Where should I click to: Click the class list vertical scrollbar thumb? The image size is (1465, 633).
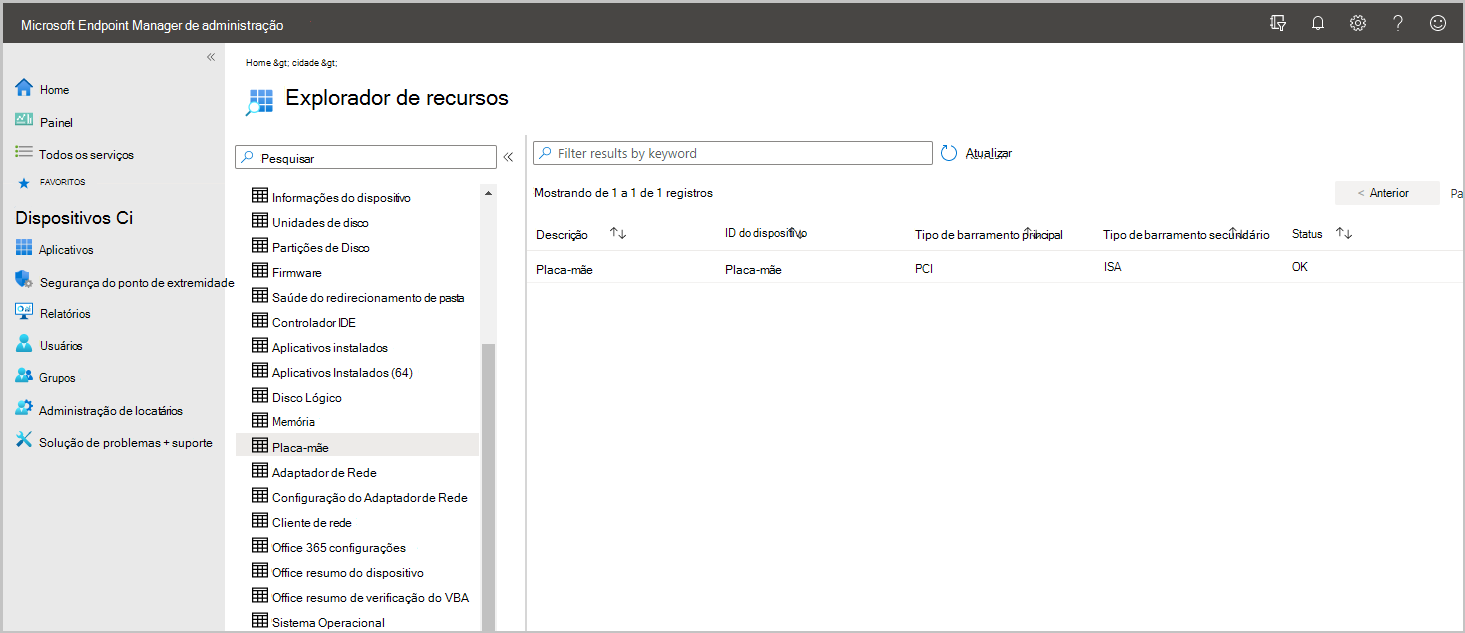point(488,486)
